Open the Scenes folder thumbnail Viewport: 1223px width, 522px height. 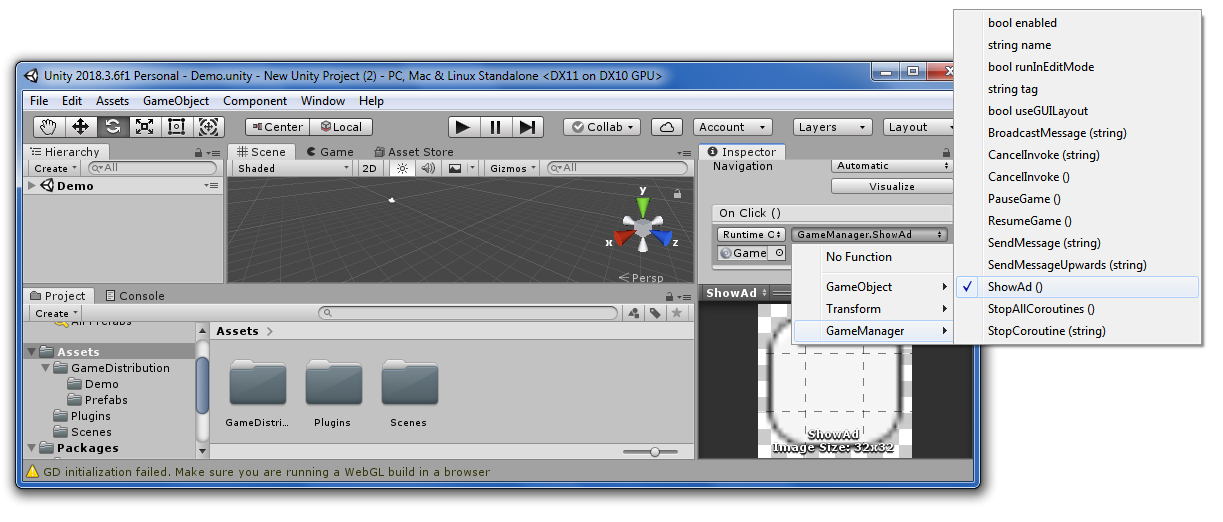click(409, 383)
